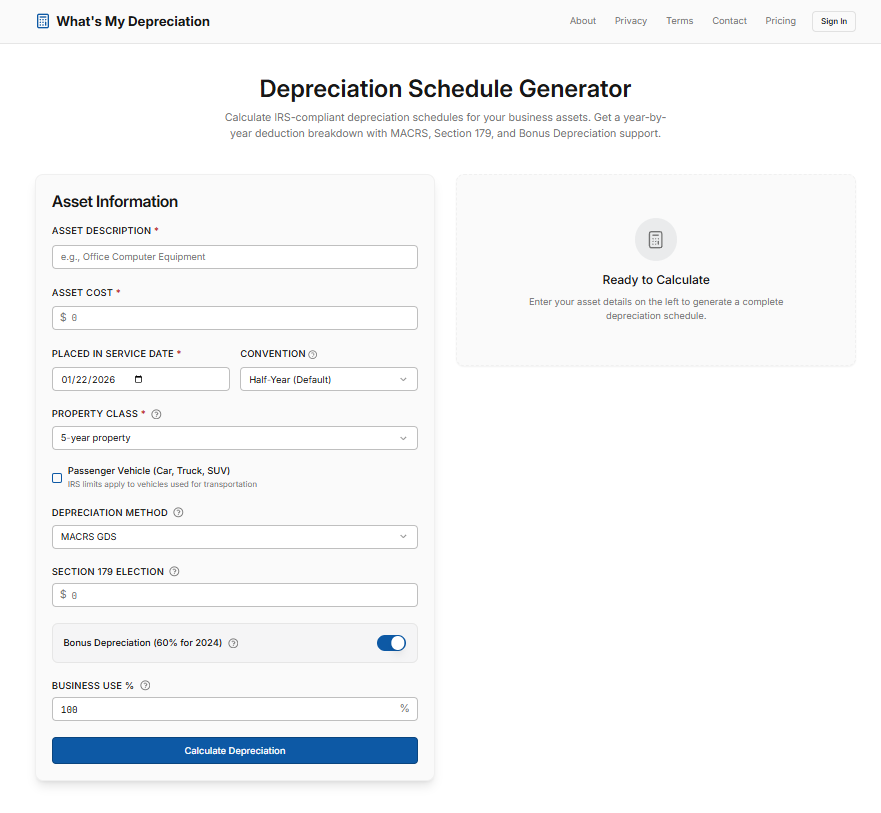Viewport: 881px width, 813px height.
Task: Click the calculator logo in the header
Action: 41,20
